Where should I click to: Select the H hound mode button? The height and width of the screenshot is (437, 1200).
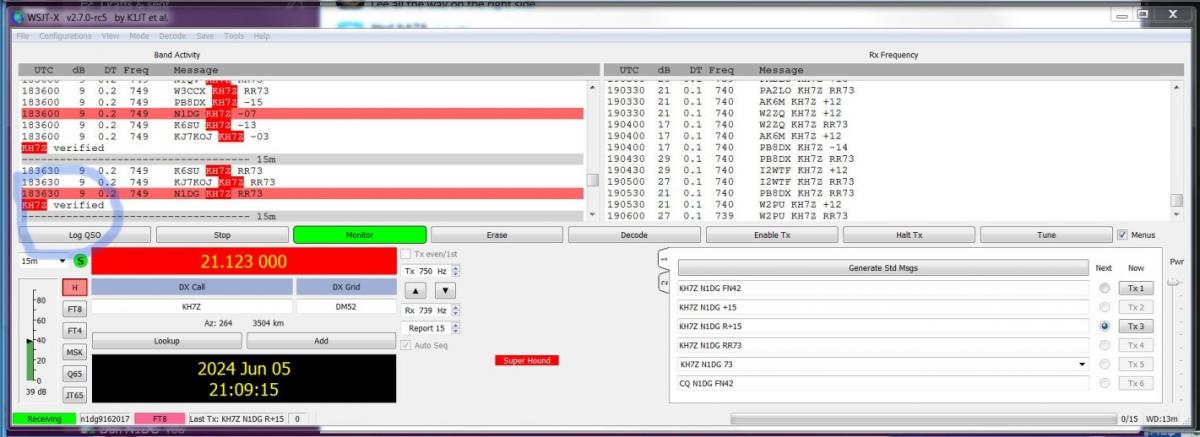point(75,287)
